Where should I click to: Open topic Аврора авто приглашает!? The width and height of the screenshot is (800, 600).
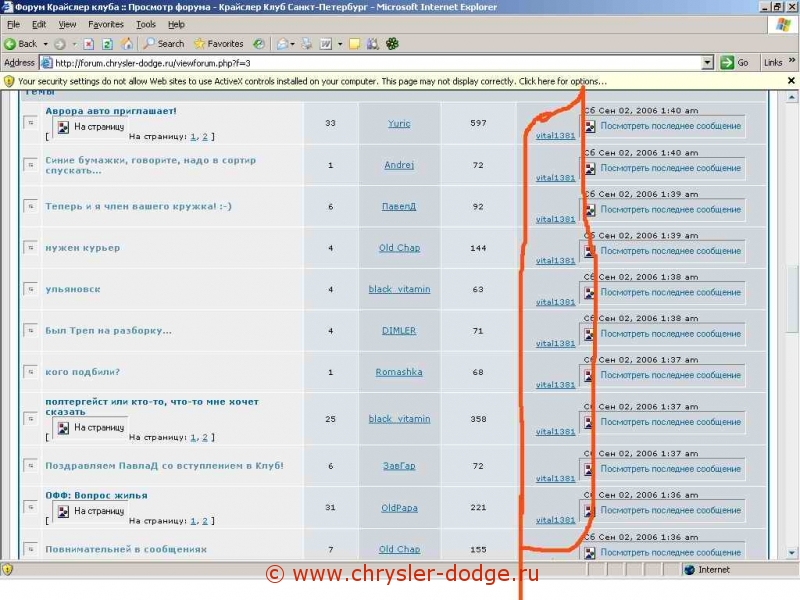point(111,111)
